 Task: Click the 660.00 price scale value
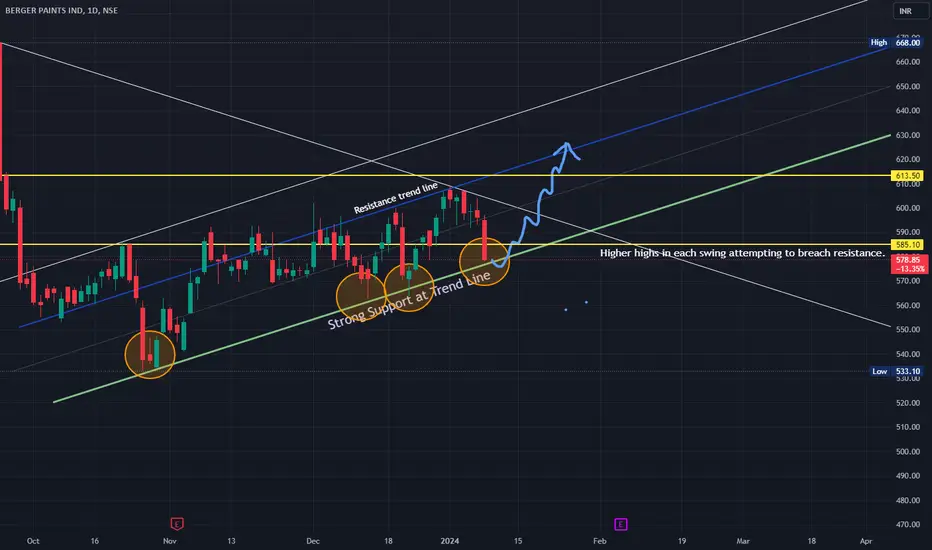[x=908, y=62]
